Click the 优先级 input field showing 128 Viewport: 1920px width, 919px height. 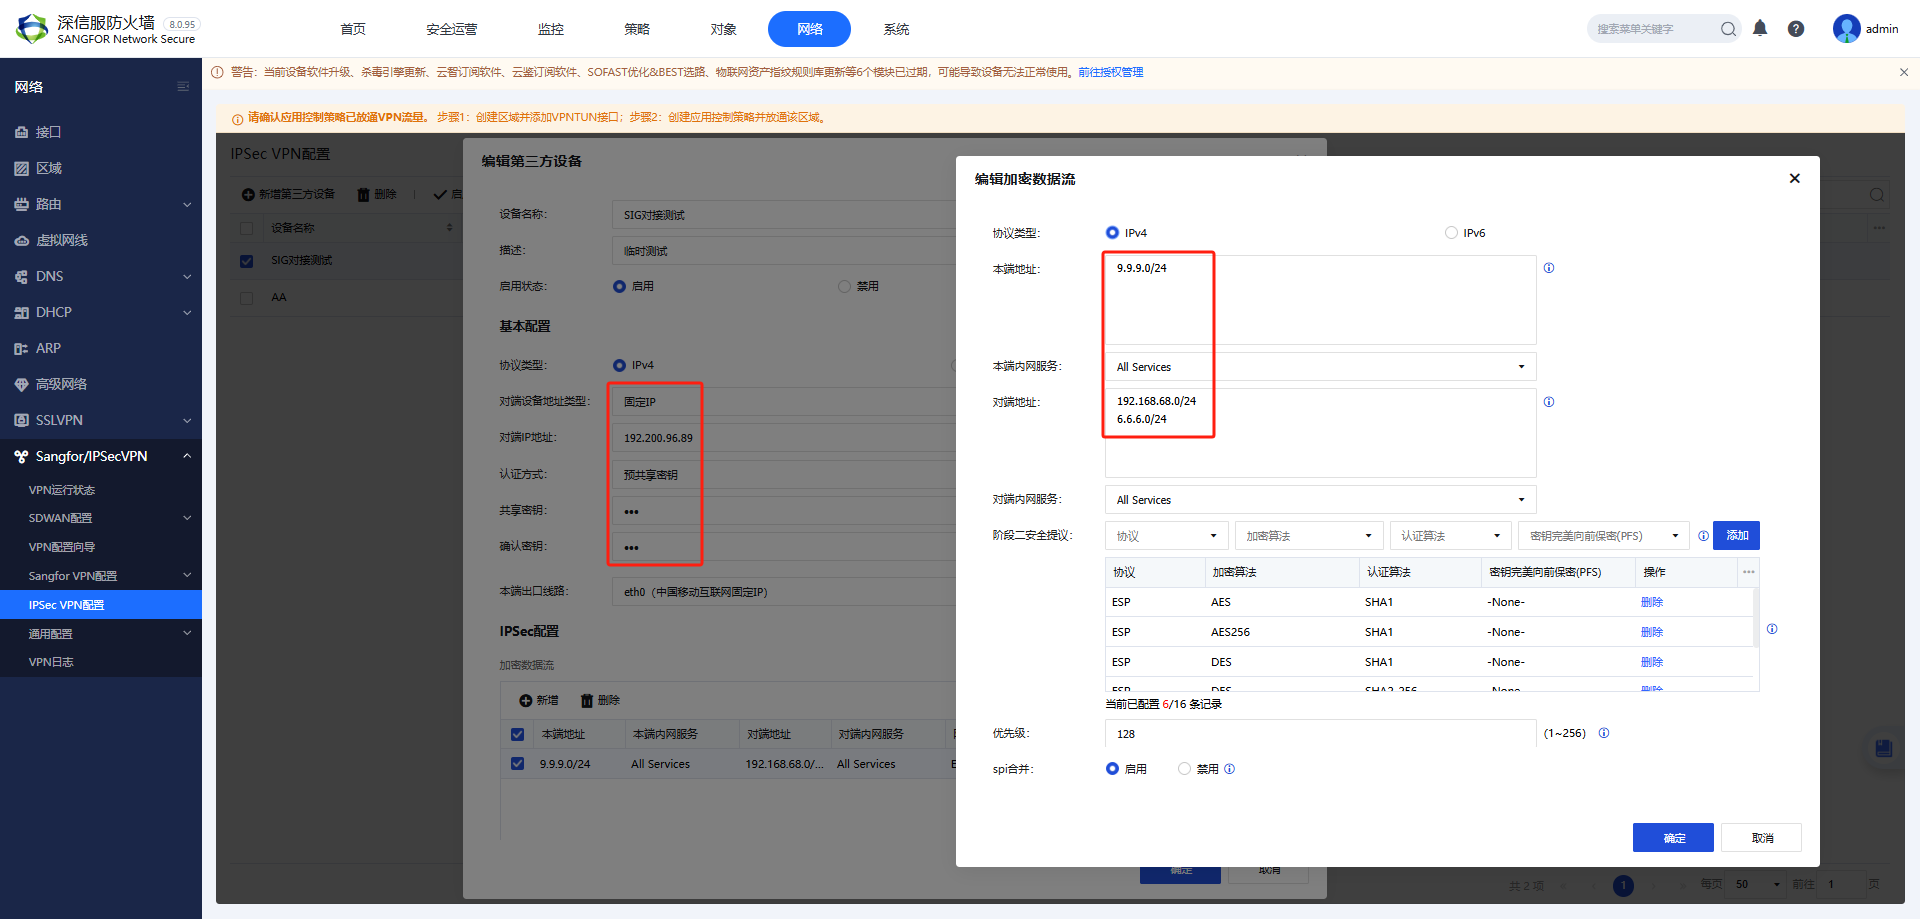(1320, 734)
